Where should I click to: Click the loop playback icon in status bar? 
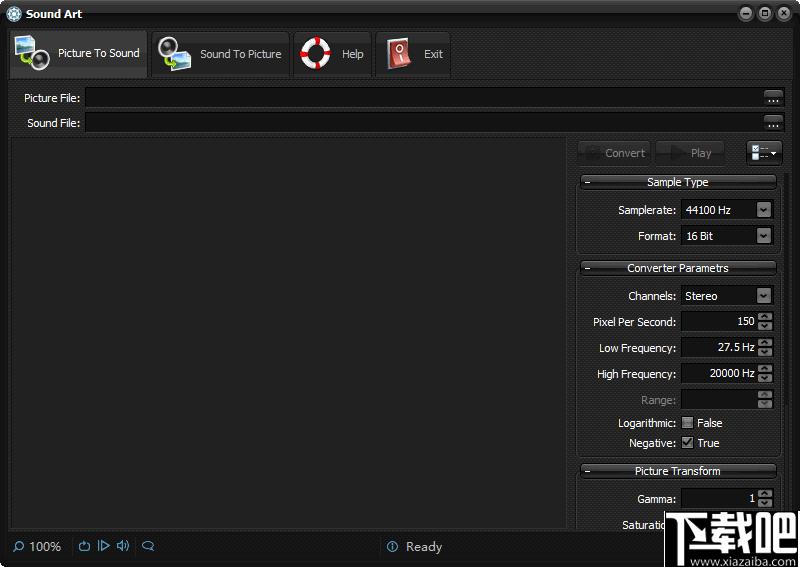point(84,546)
